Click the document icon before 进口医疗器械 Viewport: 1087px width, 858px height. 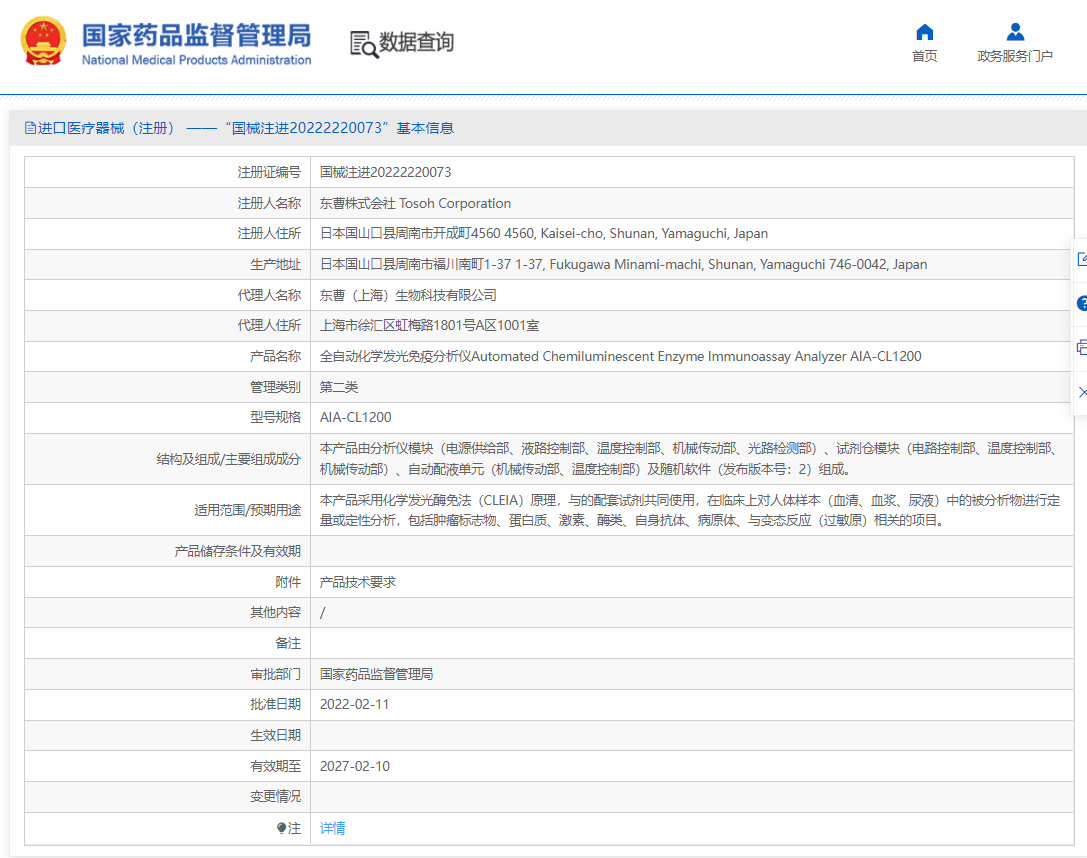(x=30, y=128)
